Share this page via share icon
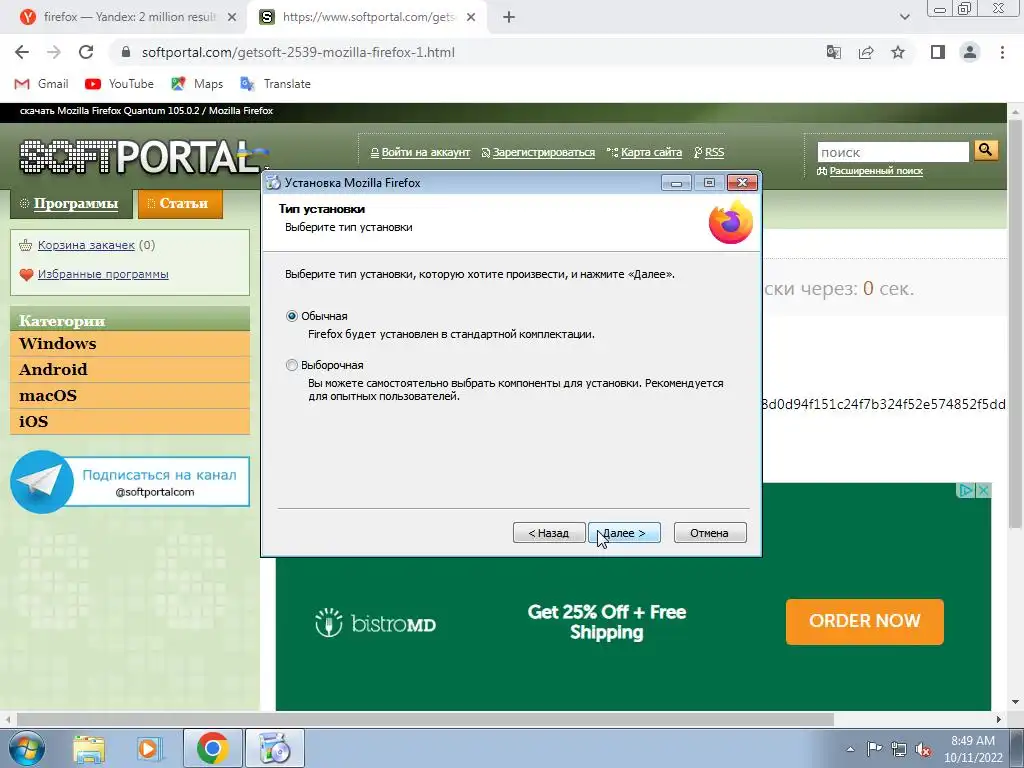This screenshot has height=768, width=1024. point(866,52)
